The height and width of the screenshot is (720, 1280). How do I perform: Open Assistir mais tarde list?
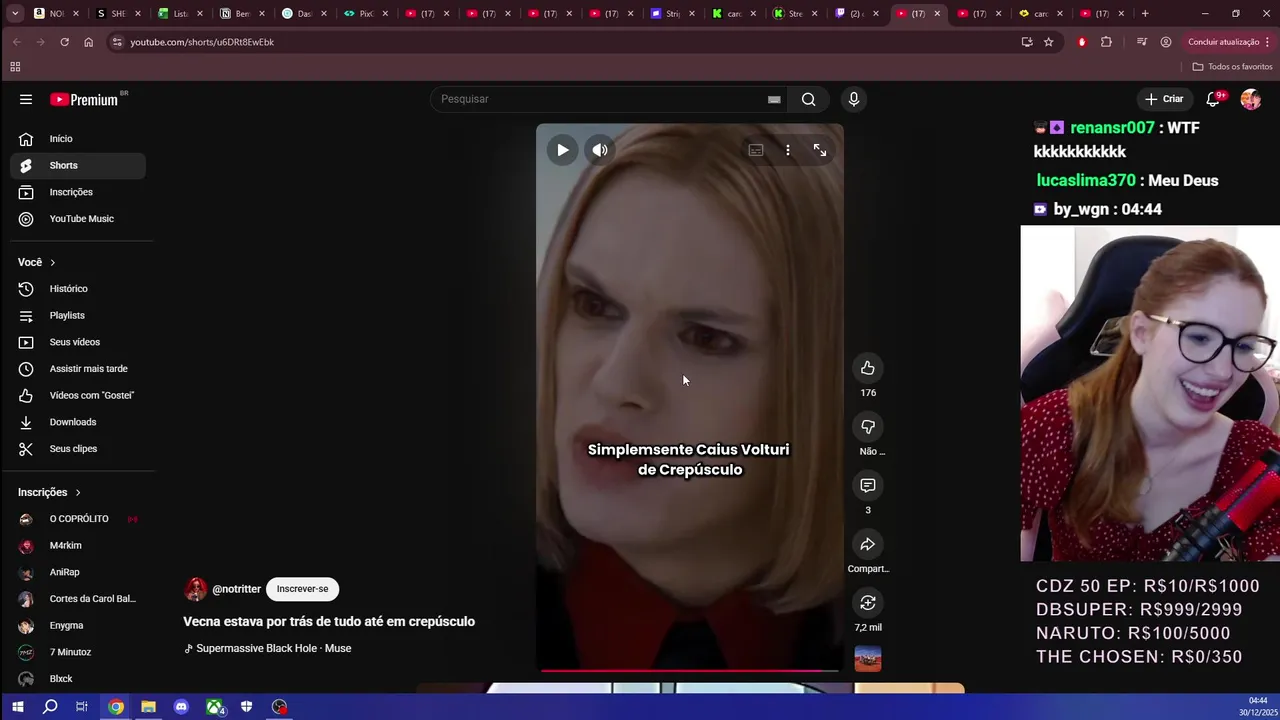tap(78, 369)
